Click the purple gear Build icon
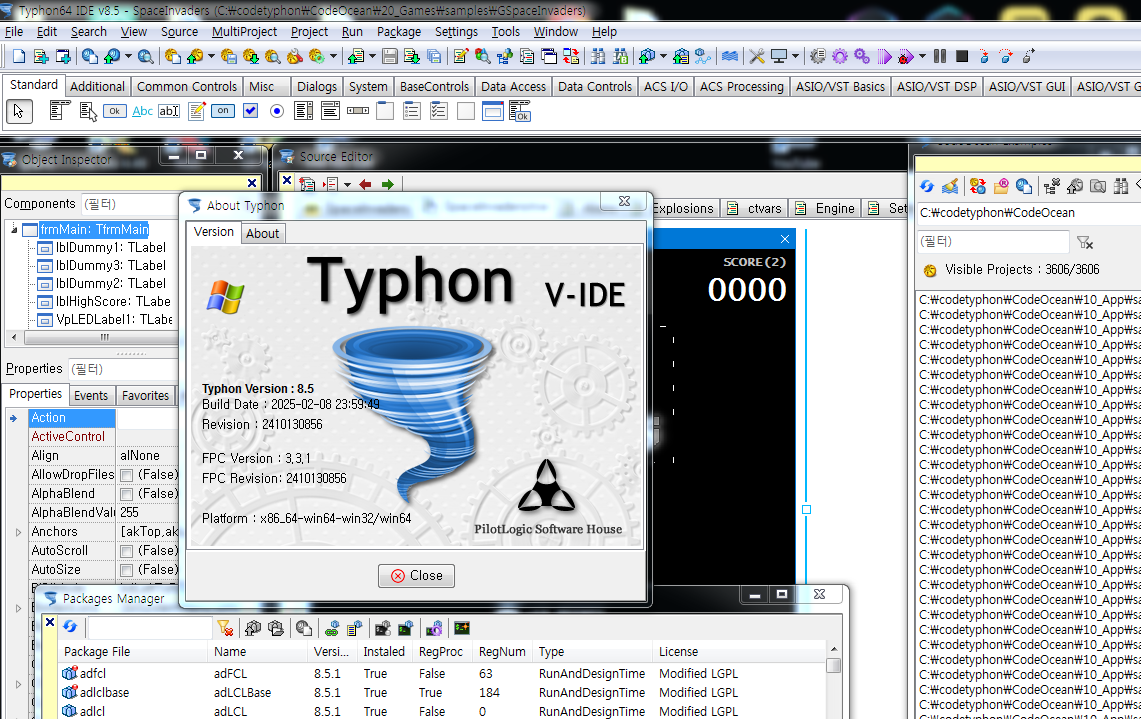Image resolution: width=1141 pixels, height=719 pixels. (840, 57)
